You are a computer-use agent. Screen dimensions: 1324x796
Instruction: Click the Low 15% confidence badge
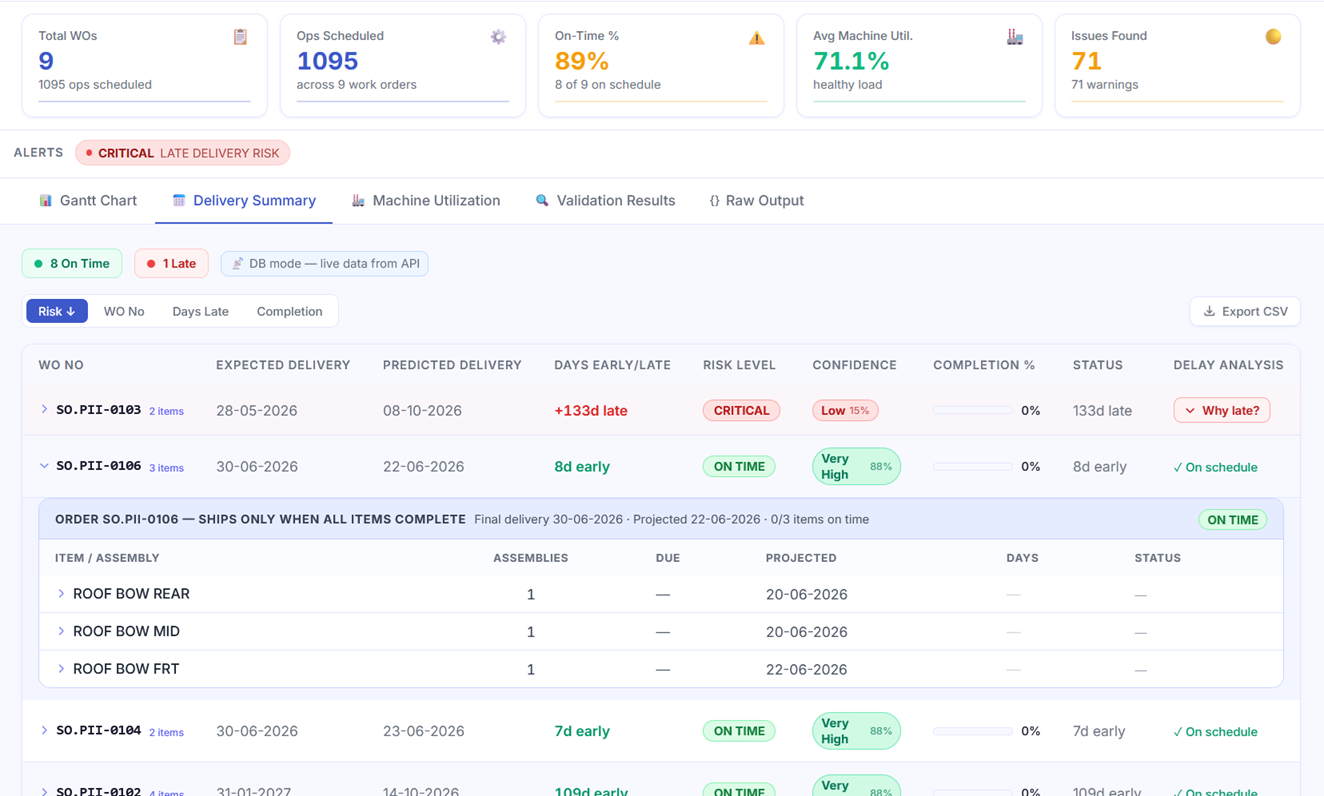click(x=845, y=410)
